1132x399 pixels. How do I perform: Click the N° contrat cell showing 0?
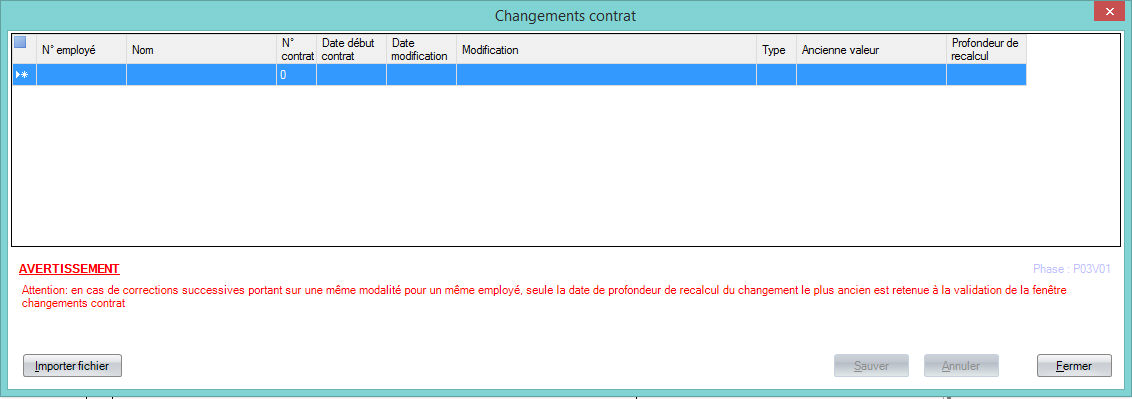click(297, 75)
